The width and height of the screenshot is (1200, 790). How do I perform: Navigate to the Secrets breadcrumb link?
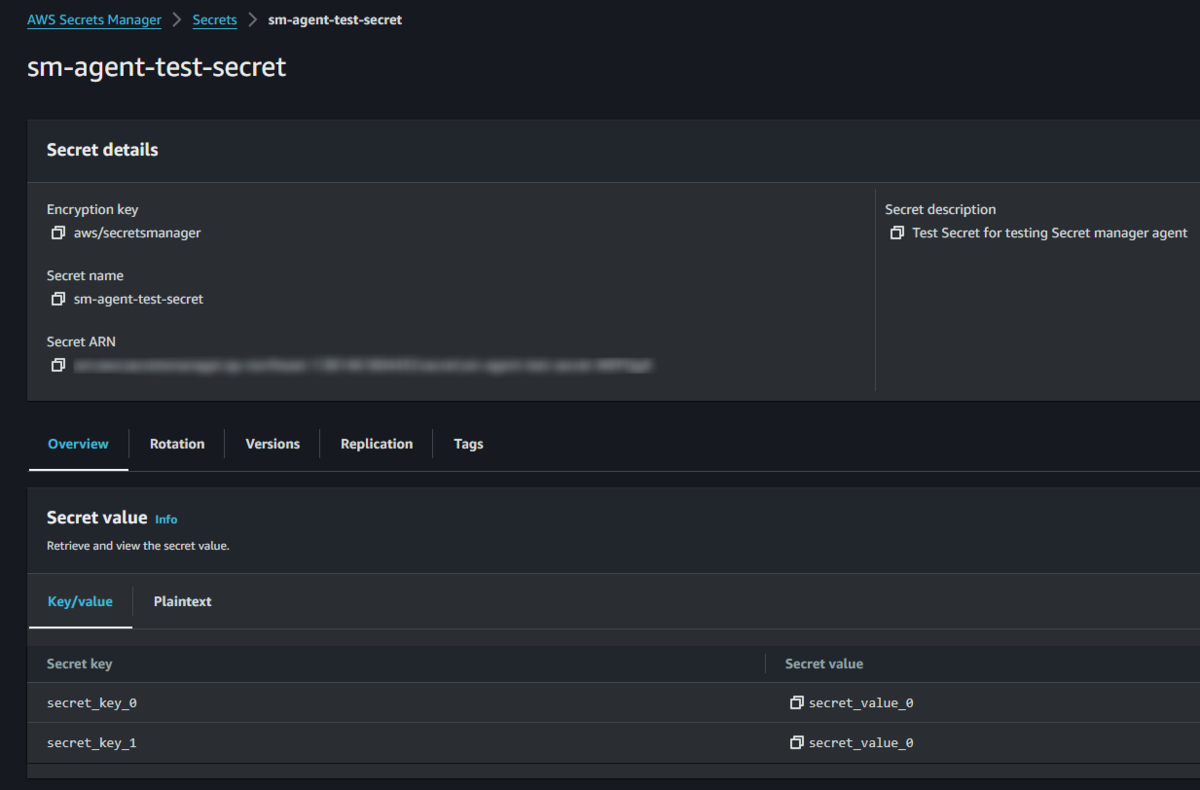(214, 19)
